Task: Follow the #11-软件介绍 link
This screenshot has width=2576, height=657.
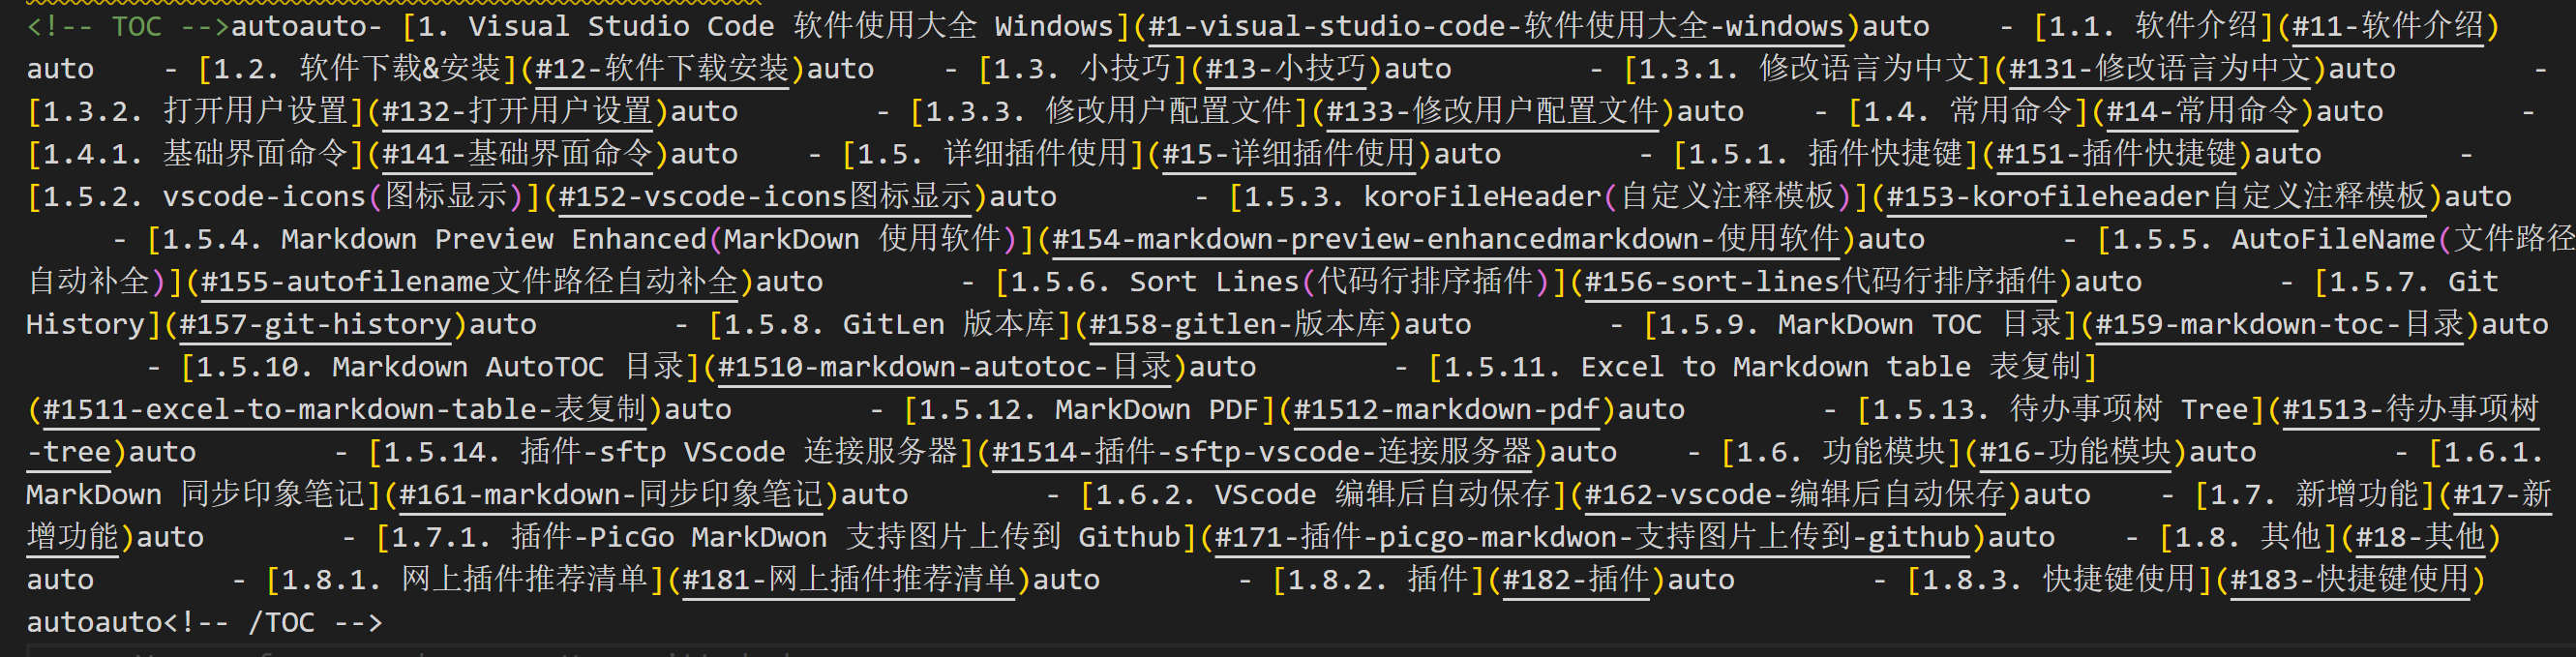Action: point(2387,26)
